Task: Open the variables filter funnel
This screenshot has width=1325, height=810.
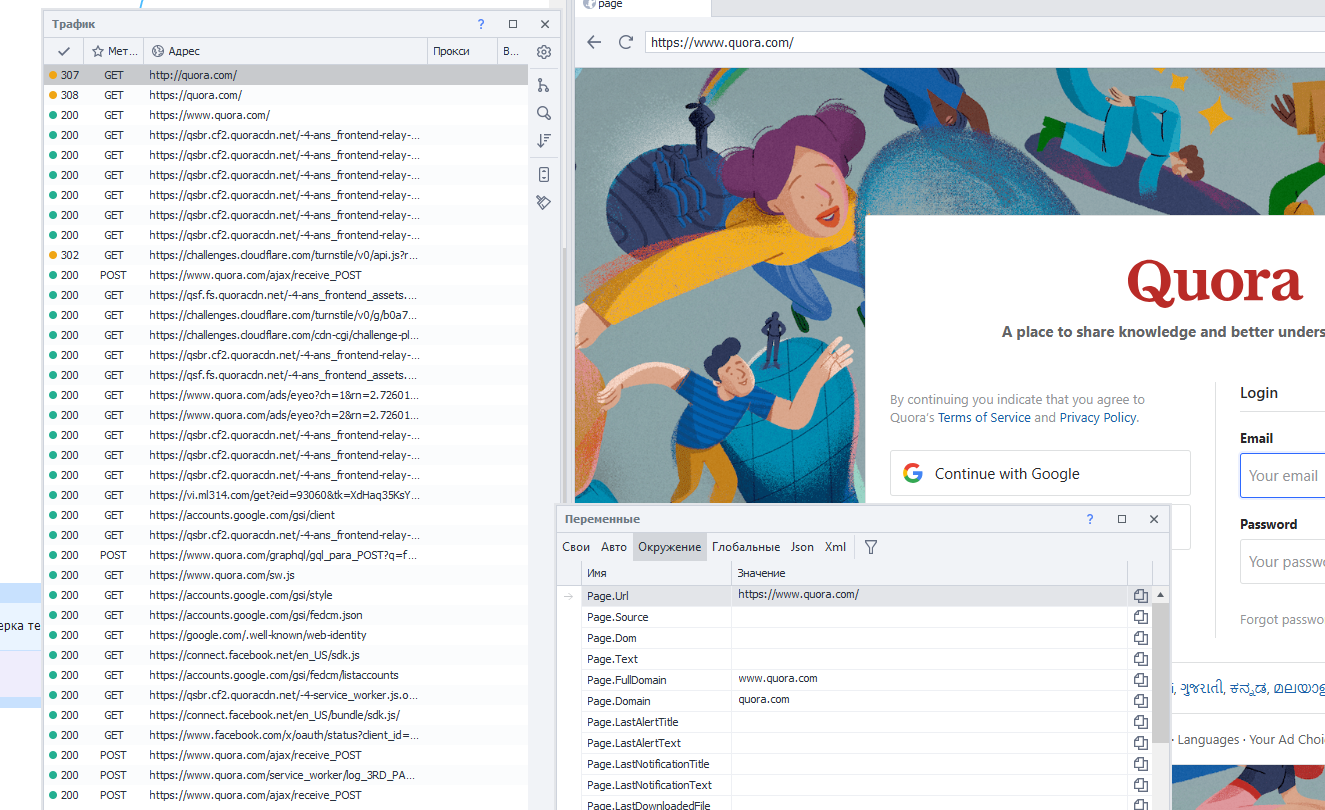Action: (871, 547)
